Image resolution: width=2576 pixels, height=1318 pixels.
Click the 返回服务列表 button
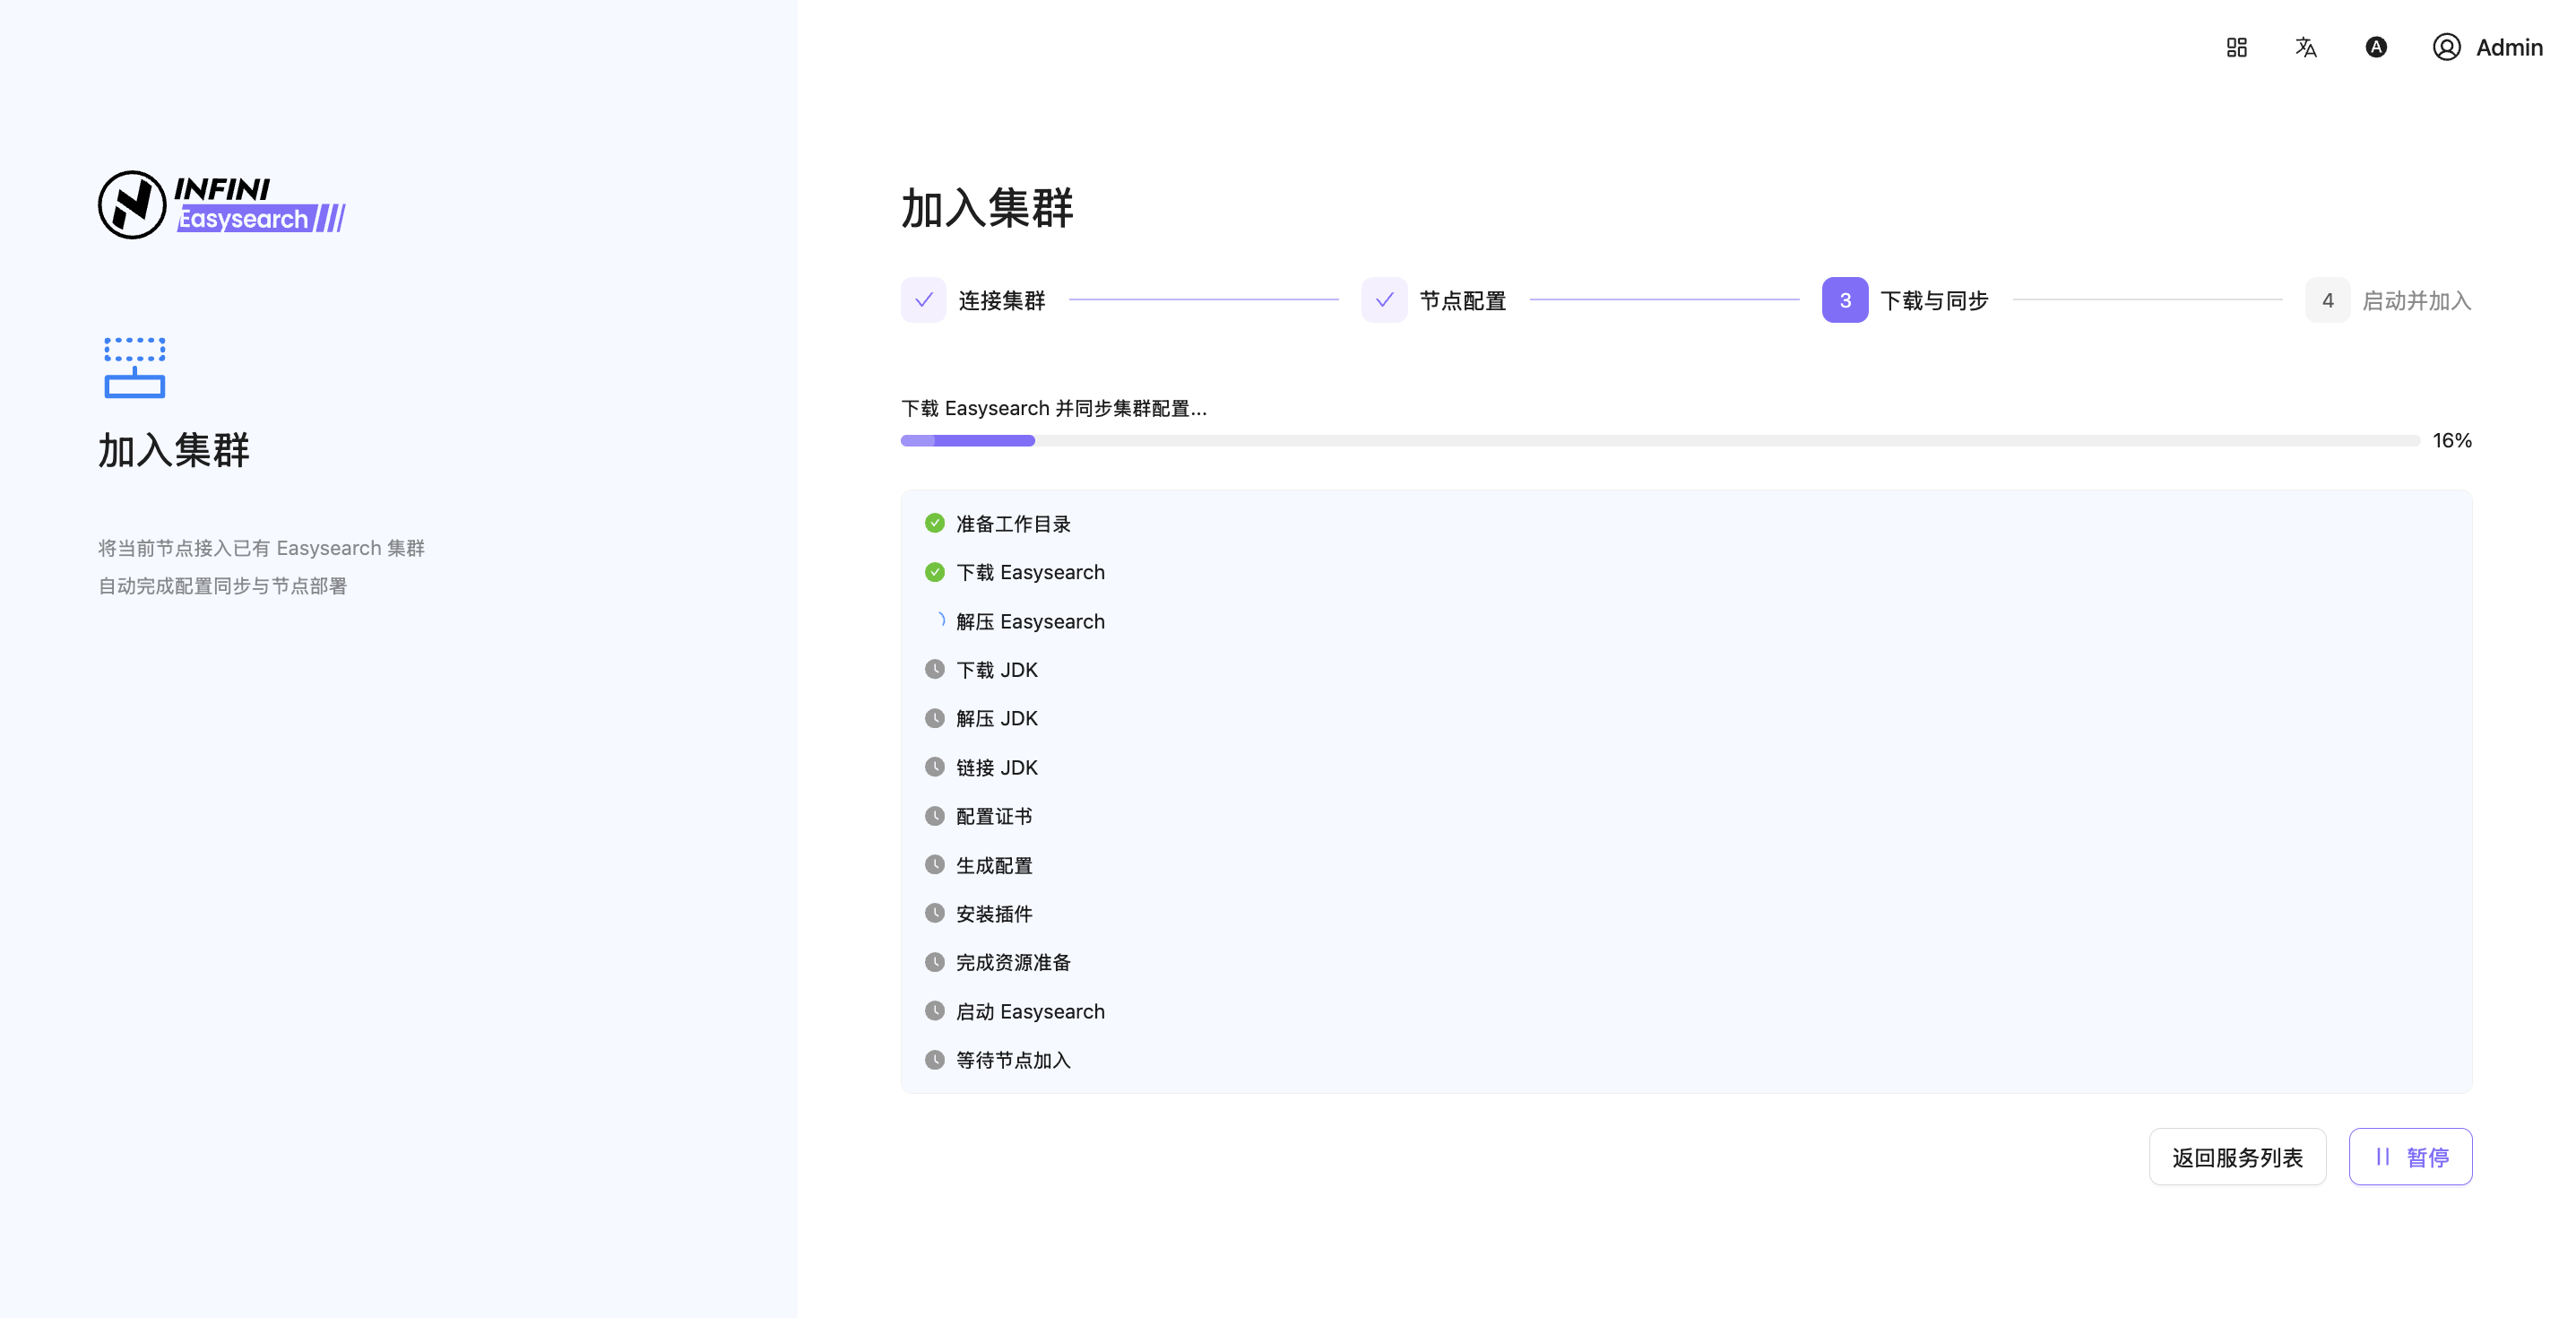(2237, 1157)
